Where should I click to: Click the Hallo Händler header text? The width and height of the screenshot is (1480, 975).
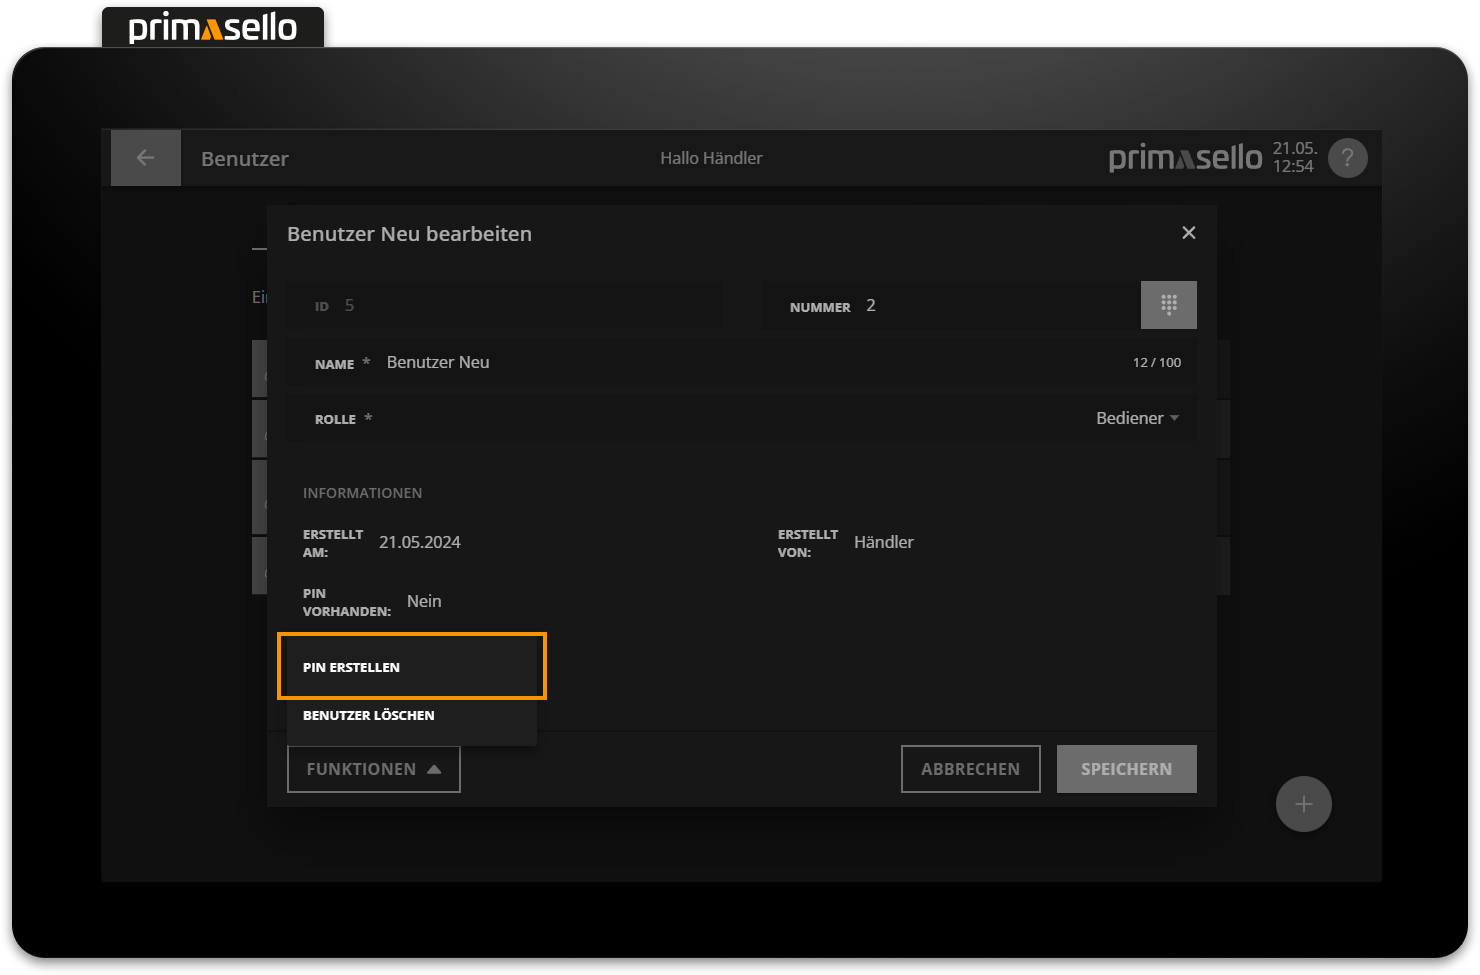711,157
